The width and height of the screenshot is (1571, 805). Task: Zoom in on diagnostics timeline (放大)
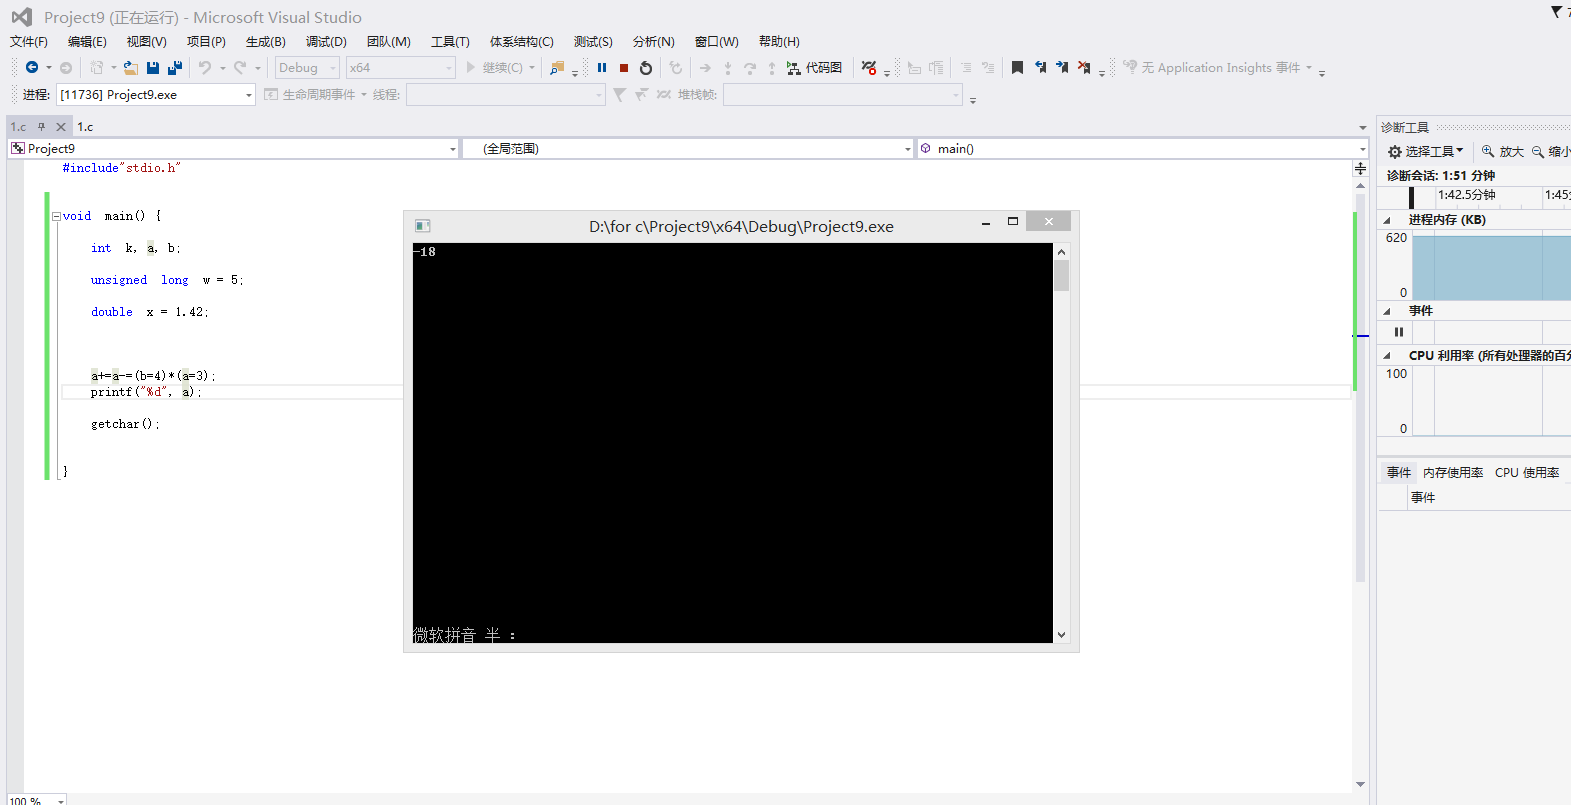[1502, 152]
